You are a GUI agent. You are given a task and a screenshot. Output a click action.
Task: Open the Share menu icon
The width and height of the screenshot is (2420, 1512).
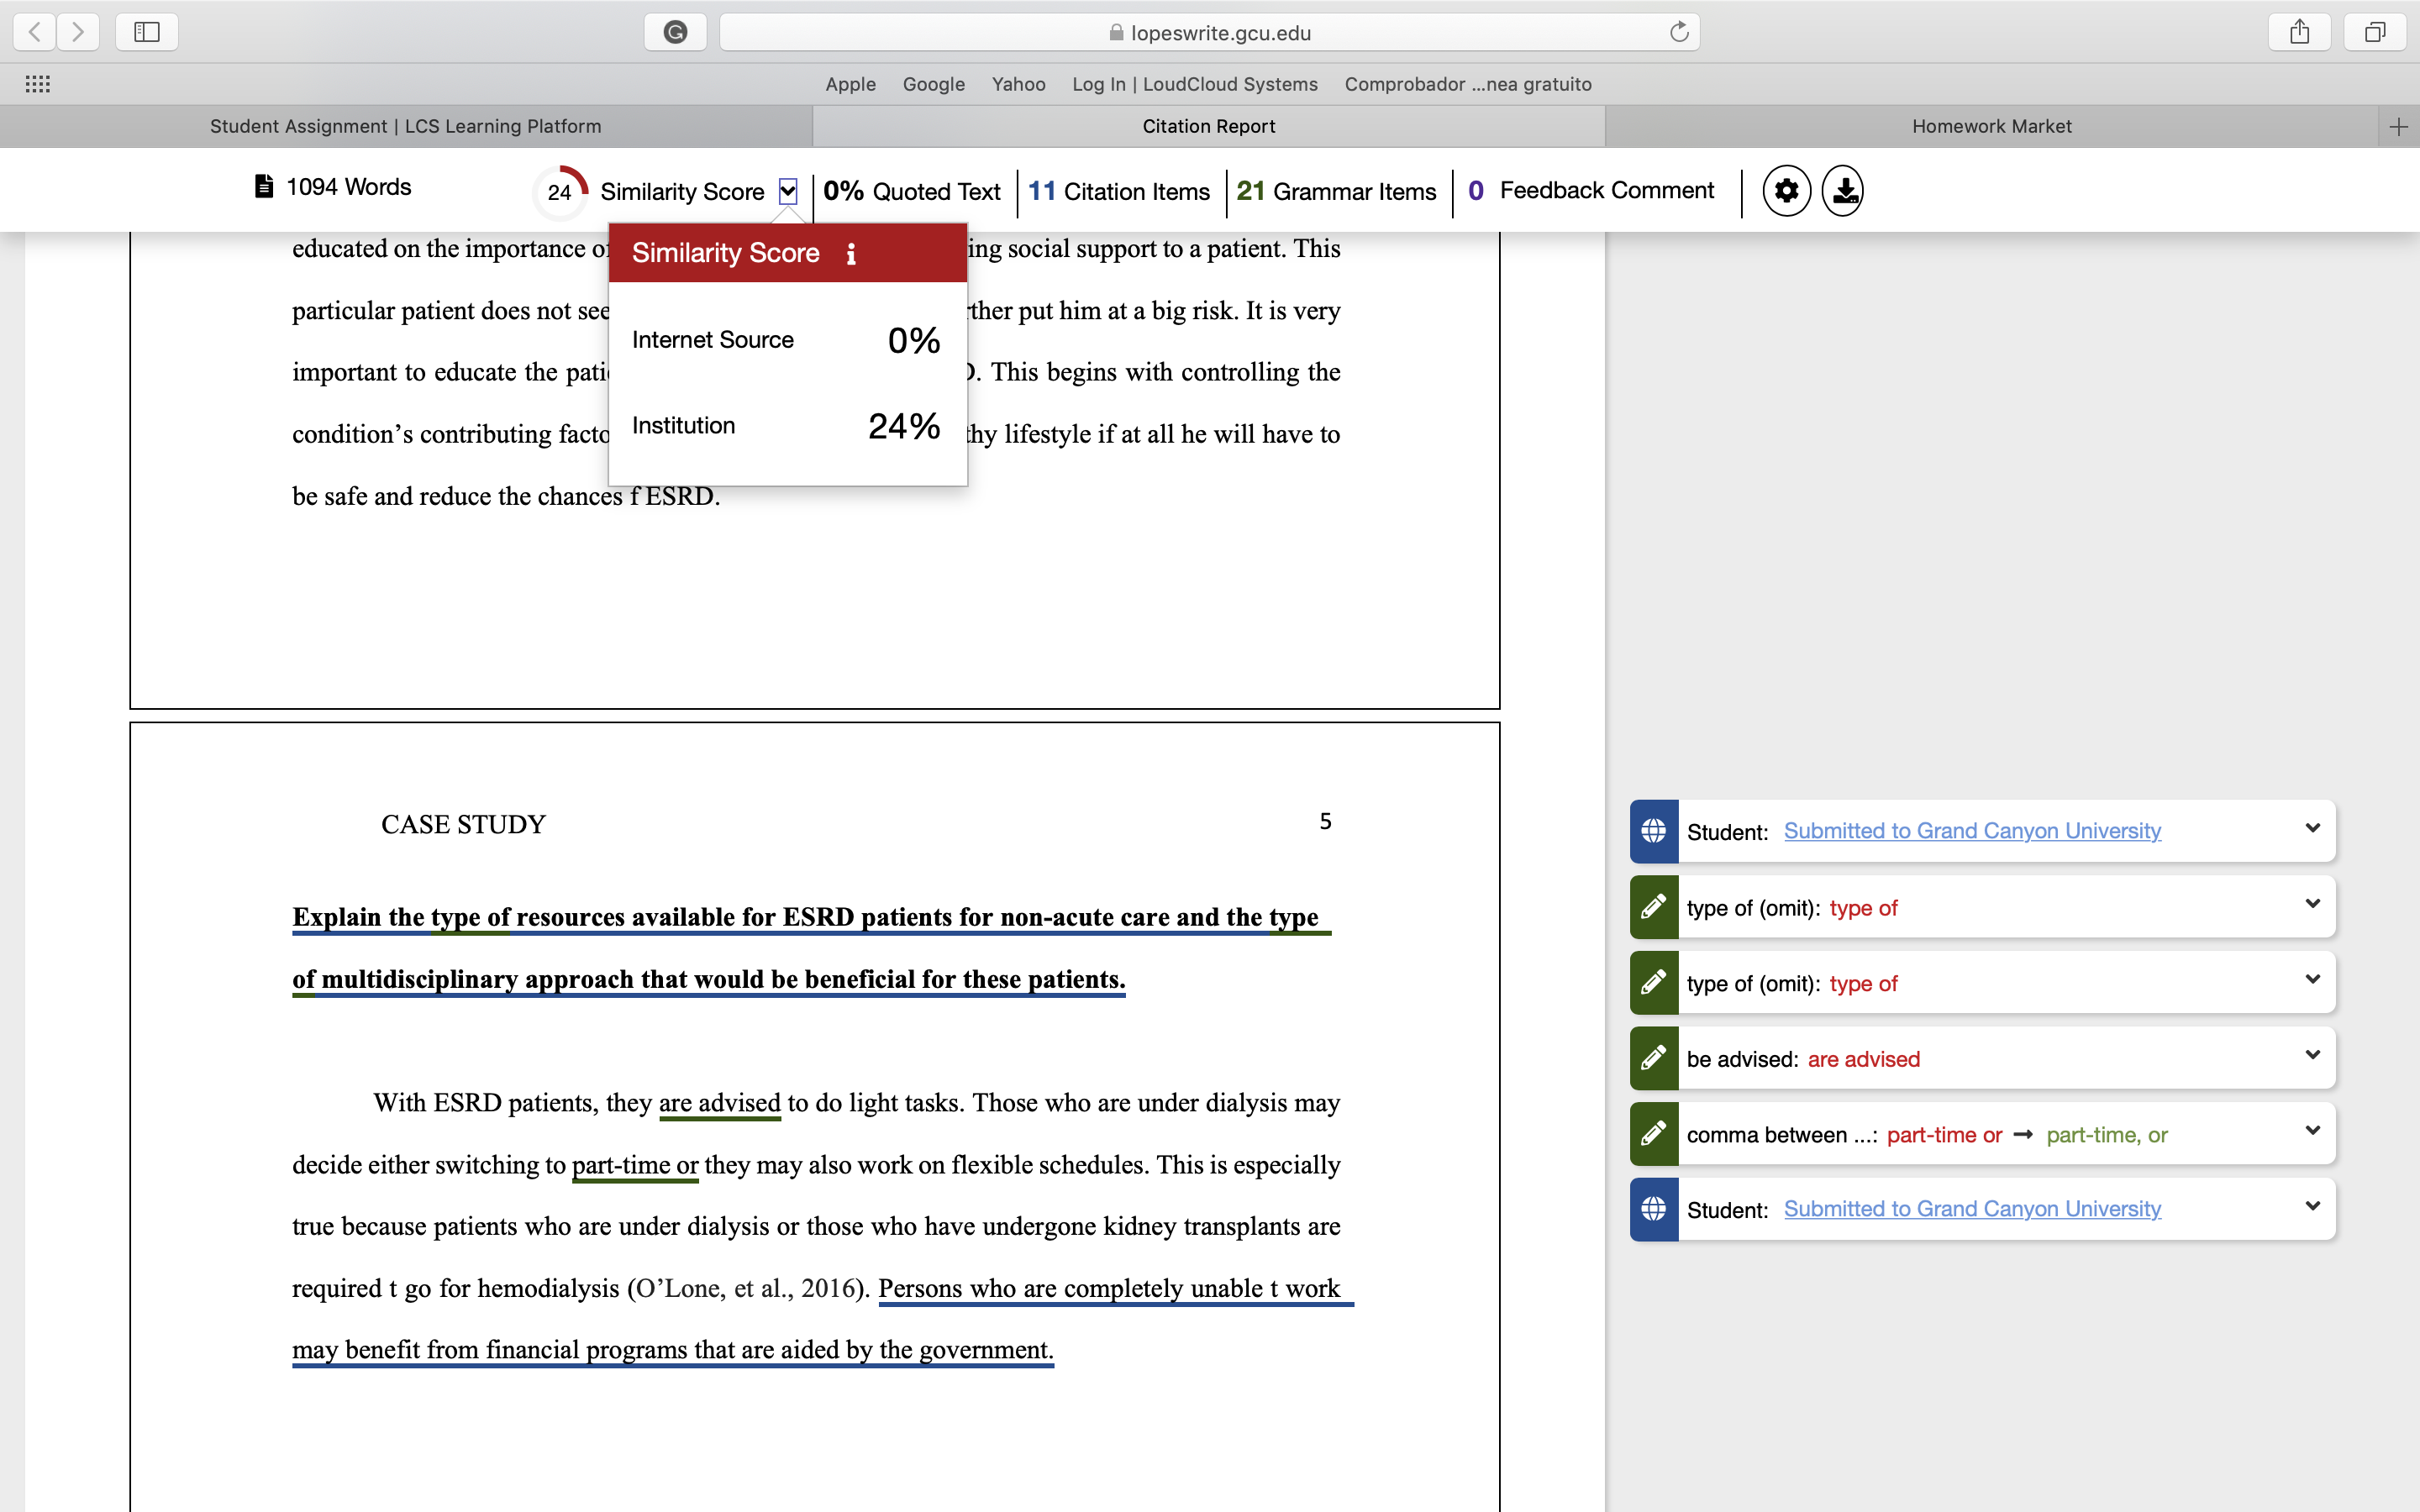coord(2300,32)
